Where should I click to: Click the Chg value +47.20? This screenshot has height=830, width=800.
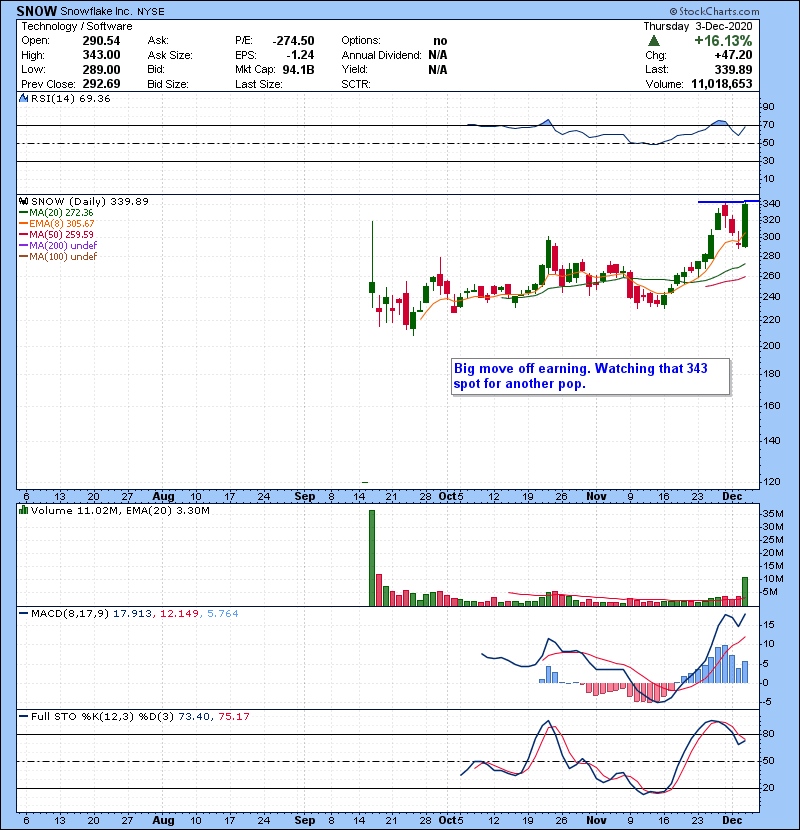point(733,55)
